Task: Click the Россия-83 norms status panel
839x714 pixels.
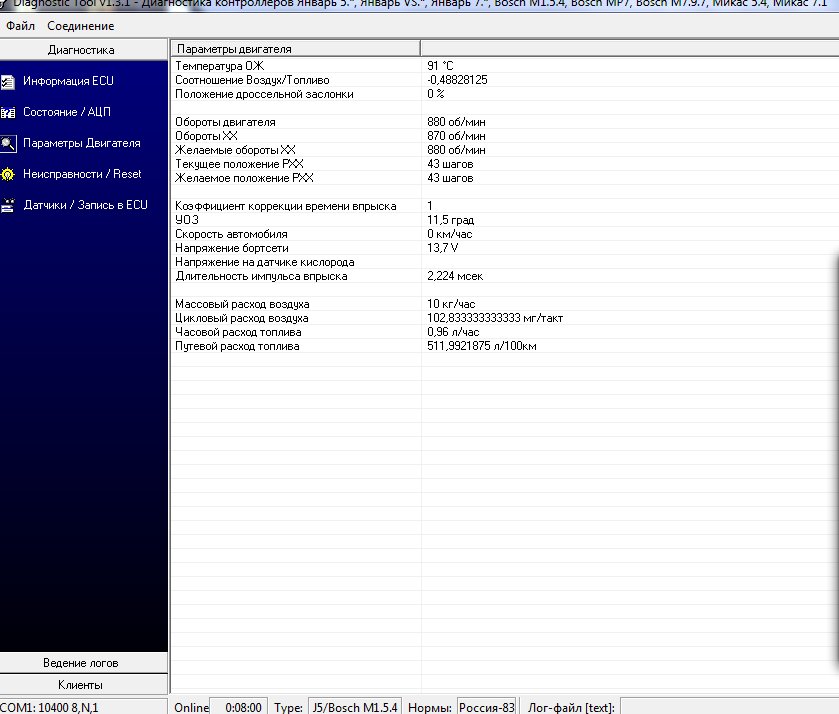Action: (x=488, y=707)
